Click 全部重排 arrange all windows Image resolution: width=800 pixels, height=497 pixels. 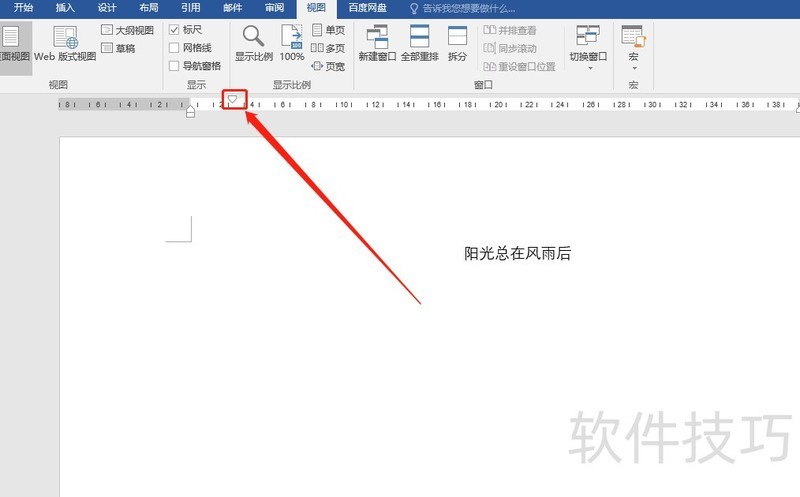click(419, 44)
